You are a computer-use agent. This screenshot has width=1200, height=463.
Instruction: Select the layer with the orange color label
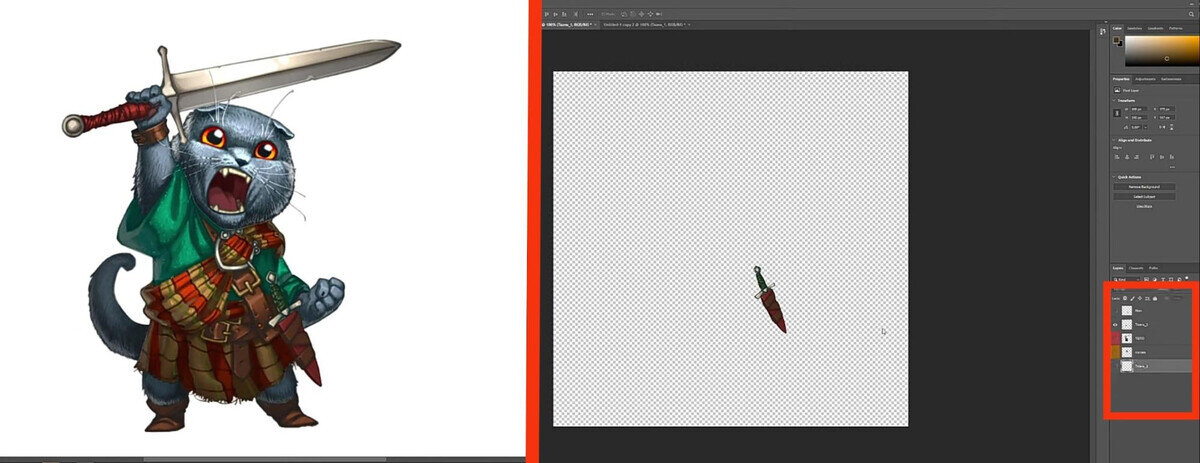click(1152, 352)
